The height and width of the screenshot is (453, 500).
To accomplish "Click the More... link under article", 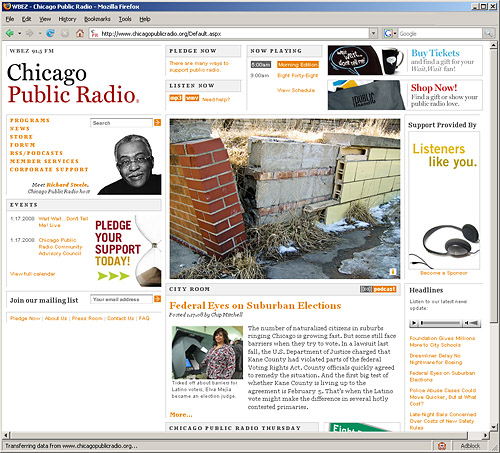I will pos(181,415).
